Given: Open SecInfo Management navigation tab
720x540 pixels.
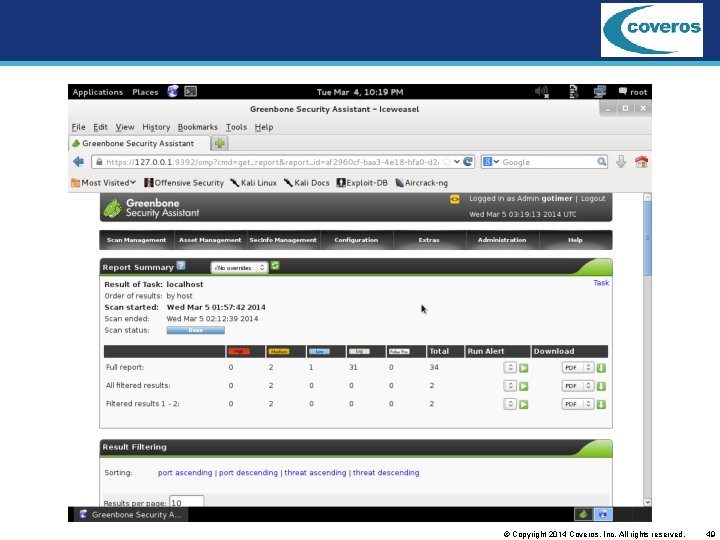Looking at the screenshot, I should click(283, 240).
